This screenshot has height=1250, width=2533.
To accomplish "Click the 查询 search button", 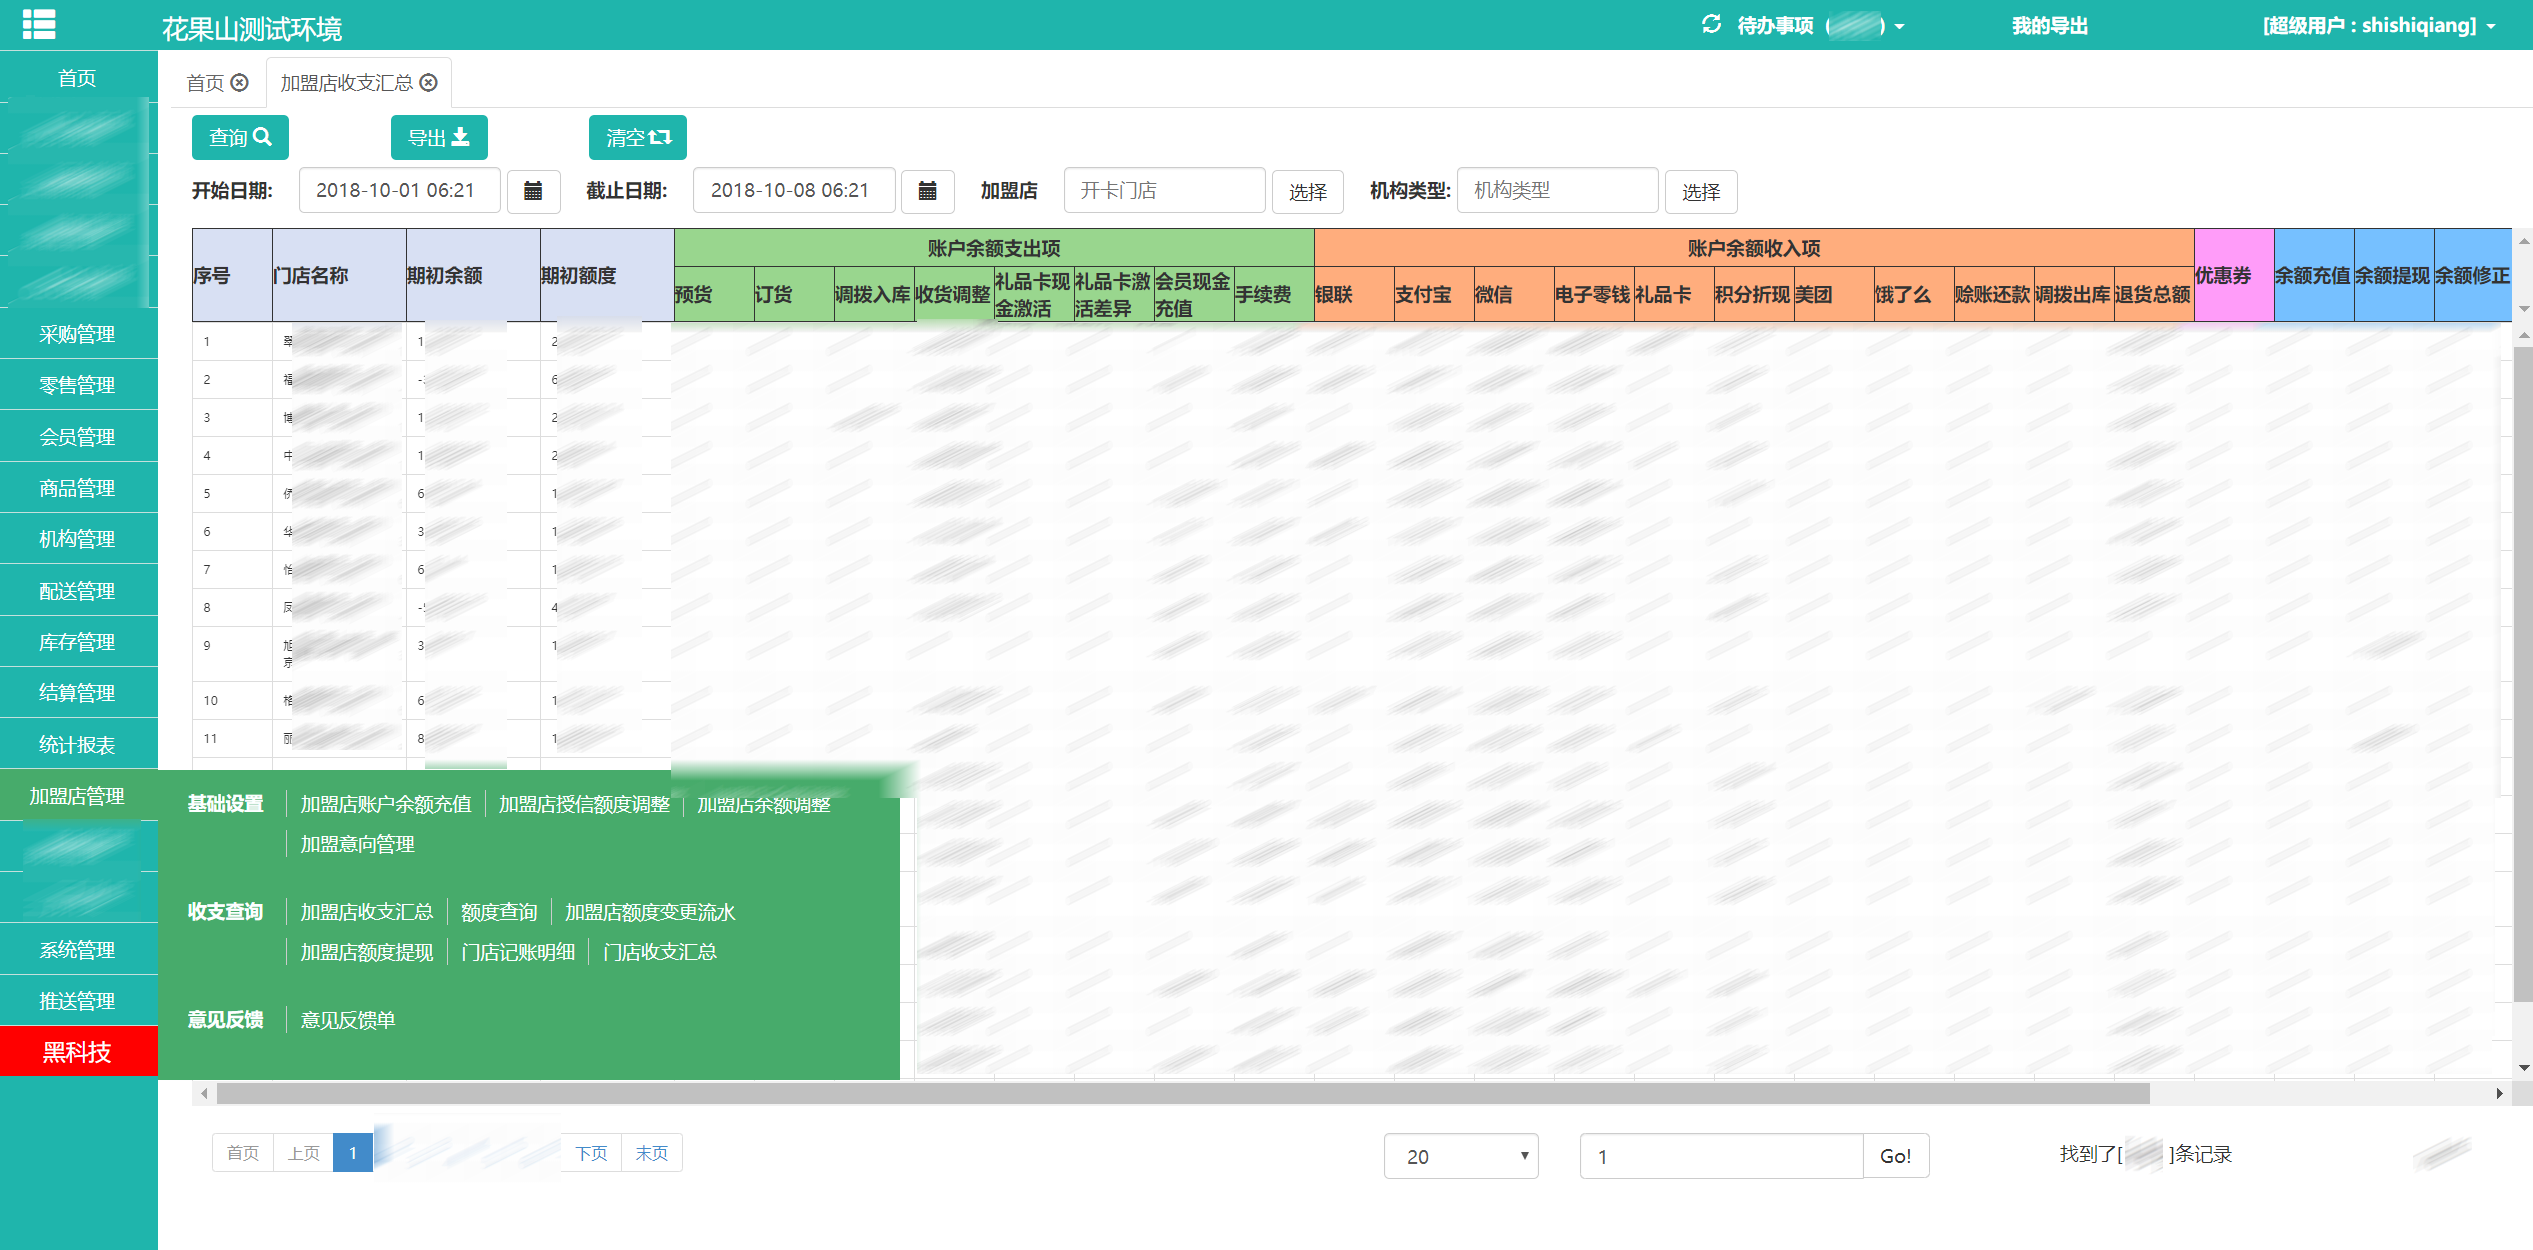I will click(240, 137).
